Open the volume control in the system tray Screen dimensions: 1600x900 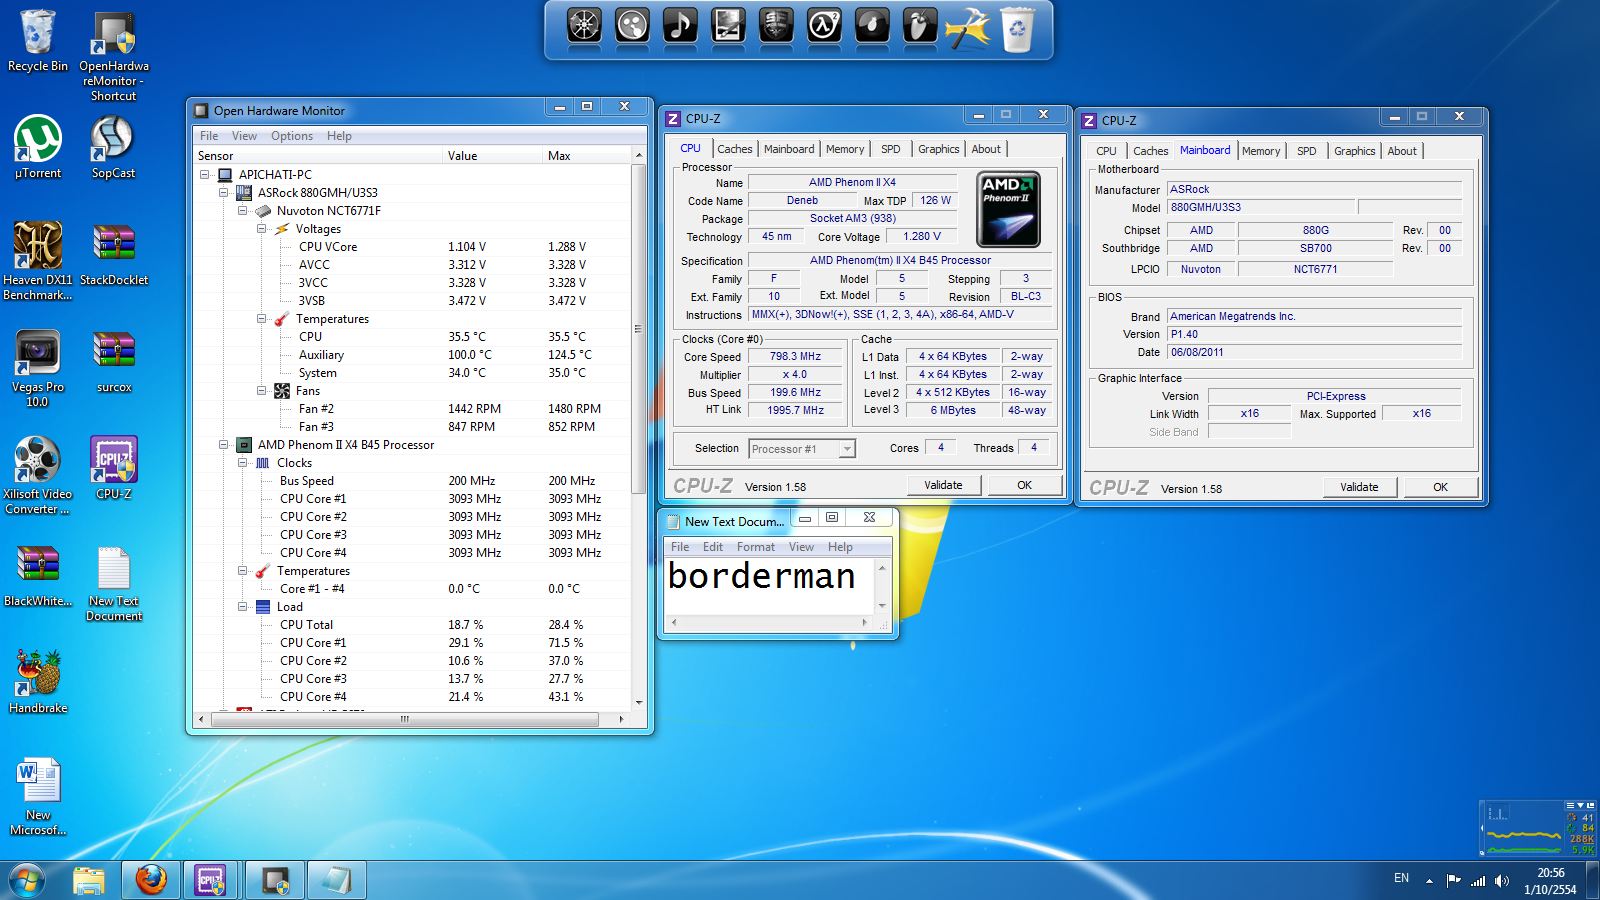pyautogui.click(x=1502, y=881)
